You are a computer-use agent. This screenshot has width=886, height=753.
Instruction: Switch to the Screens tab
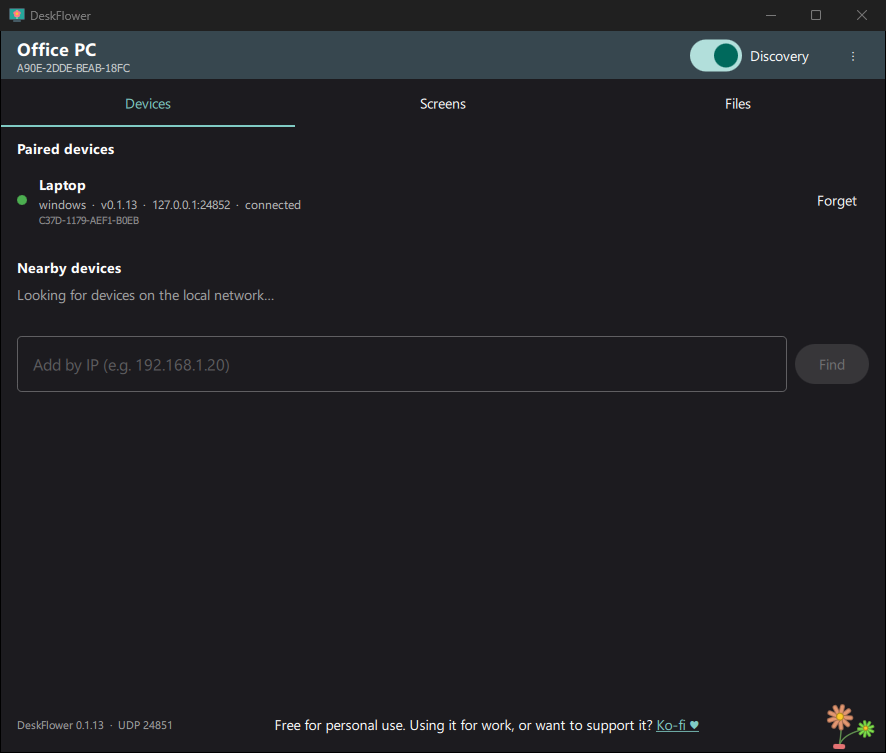coord(442,104)
